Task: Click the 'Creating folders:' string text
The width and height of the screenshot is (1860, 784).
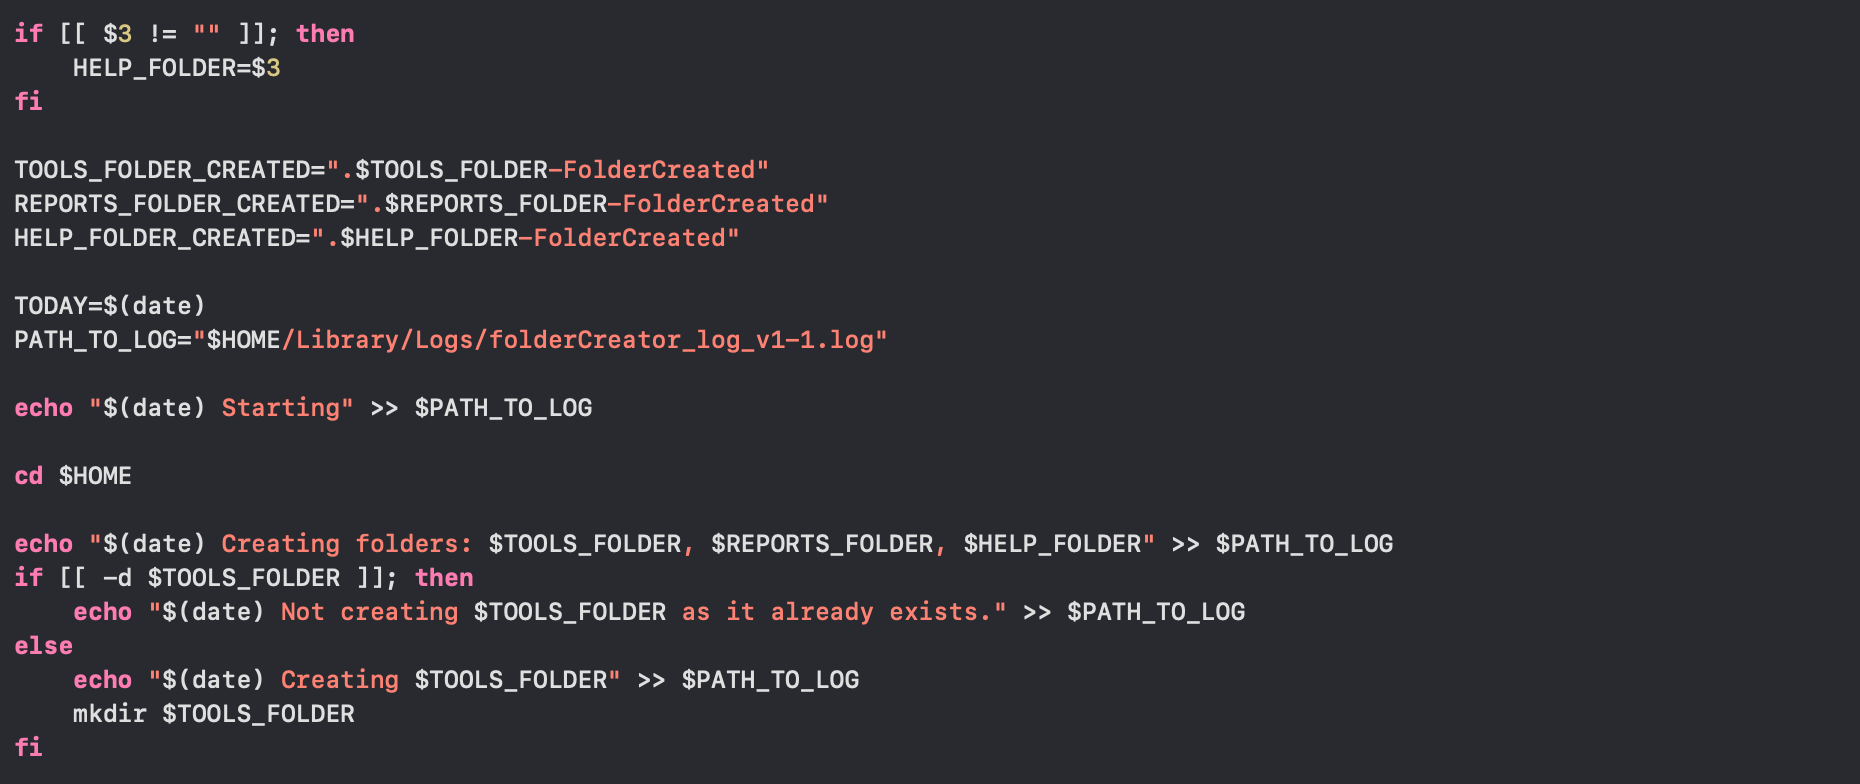Action: [x=346, y=544]
